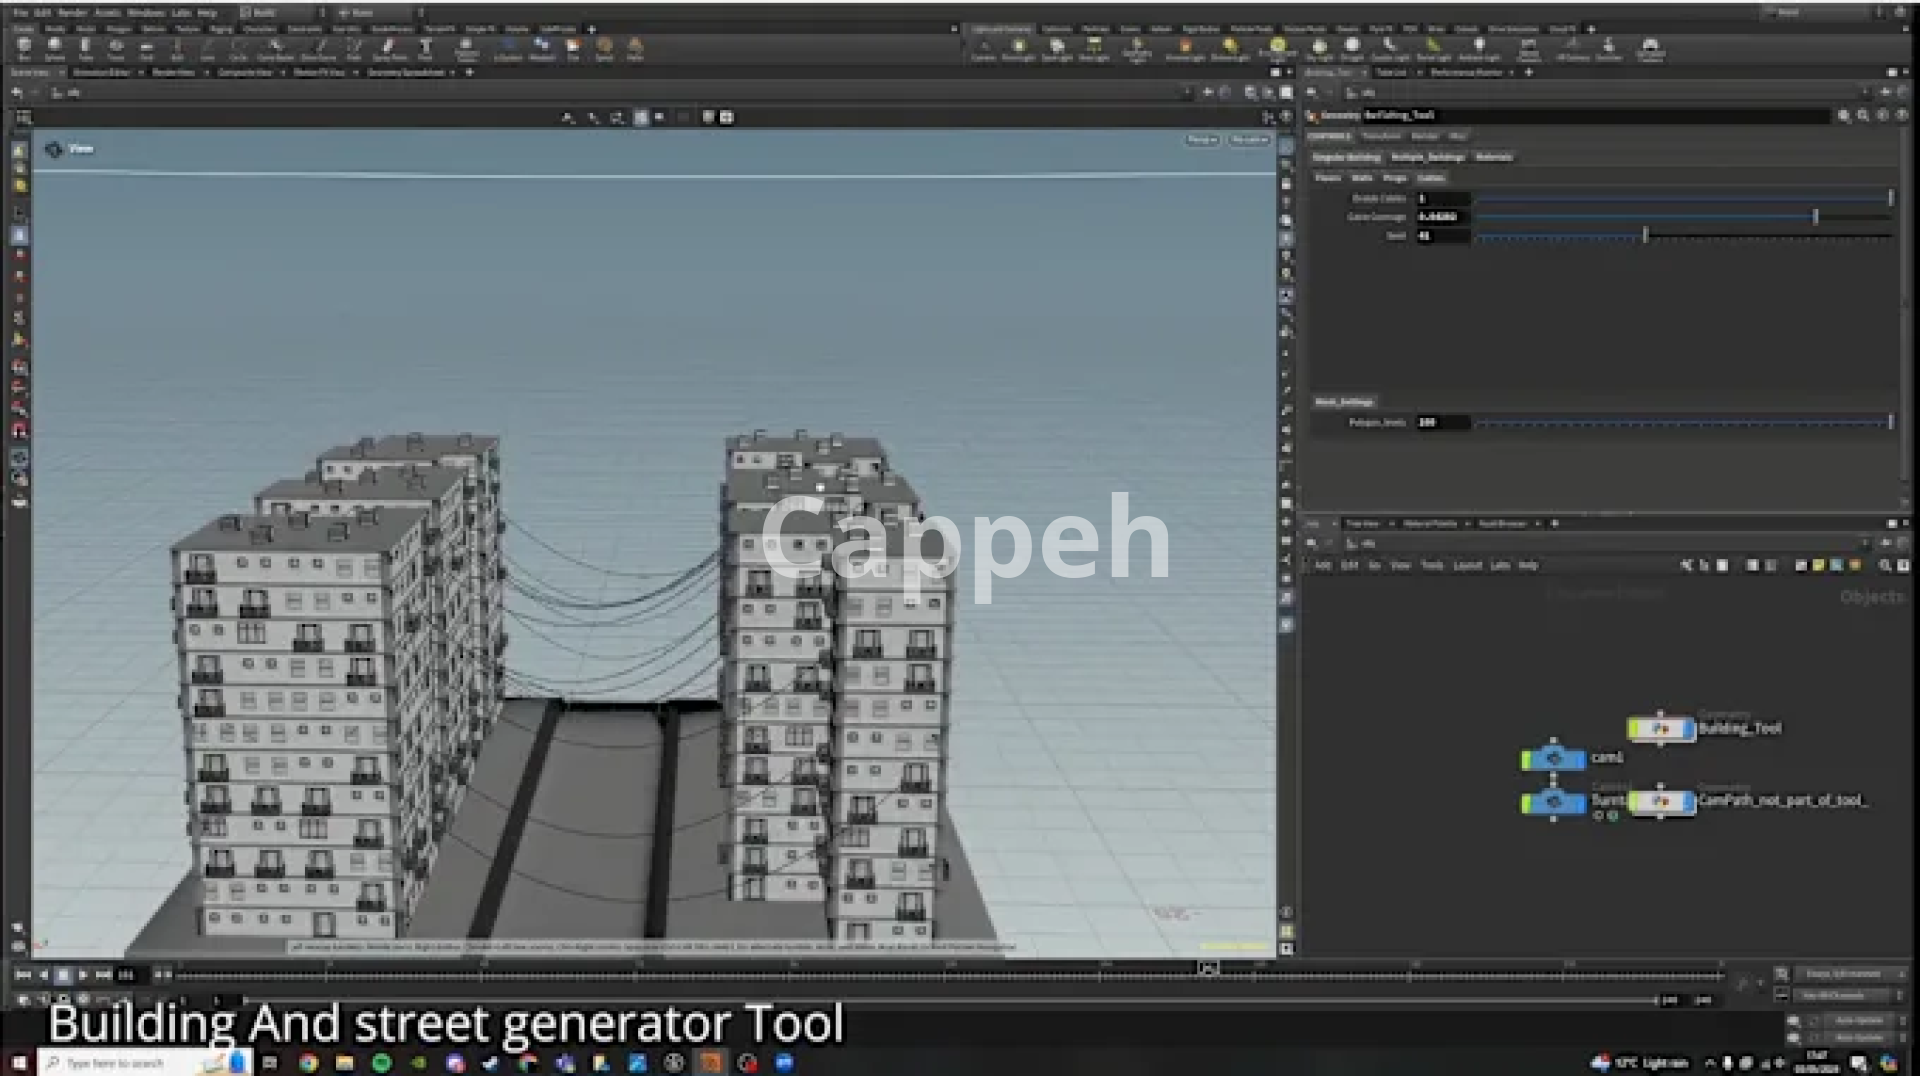The image size is (1920, 1076).
Task: Select the Box shelf tool
Action: (24, 48)
